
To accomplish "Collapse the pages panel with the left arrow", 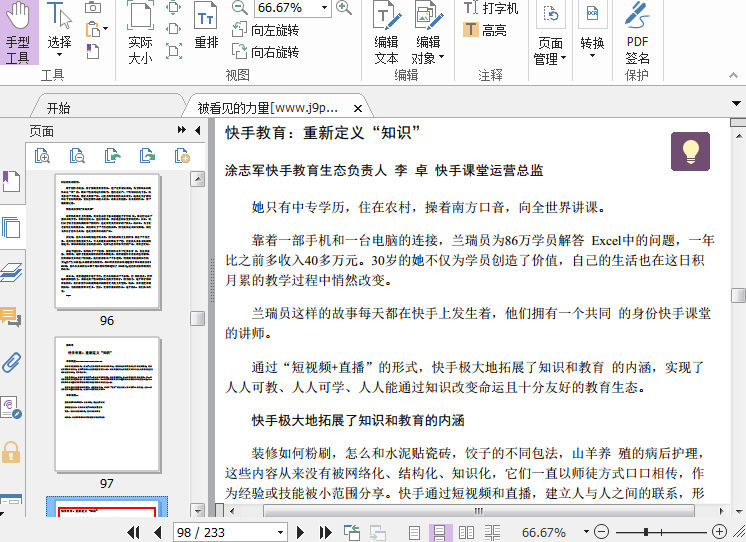I will (x=197, y=130).
